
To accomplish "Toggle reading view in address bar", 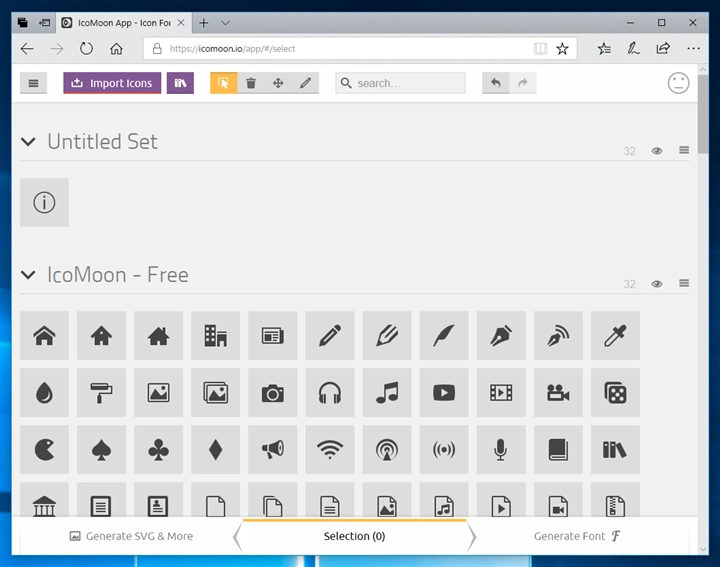I will coord(540,49).
